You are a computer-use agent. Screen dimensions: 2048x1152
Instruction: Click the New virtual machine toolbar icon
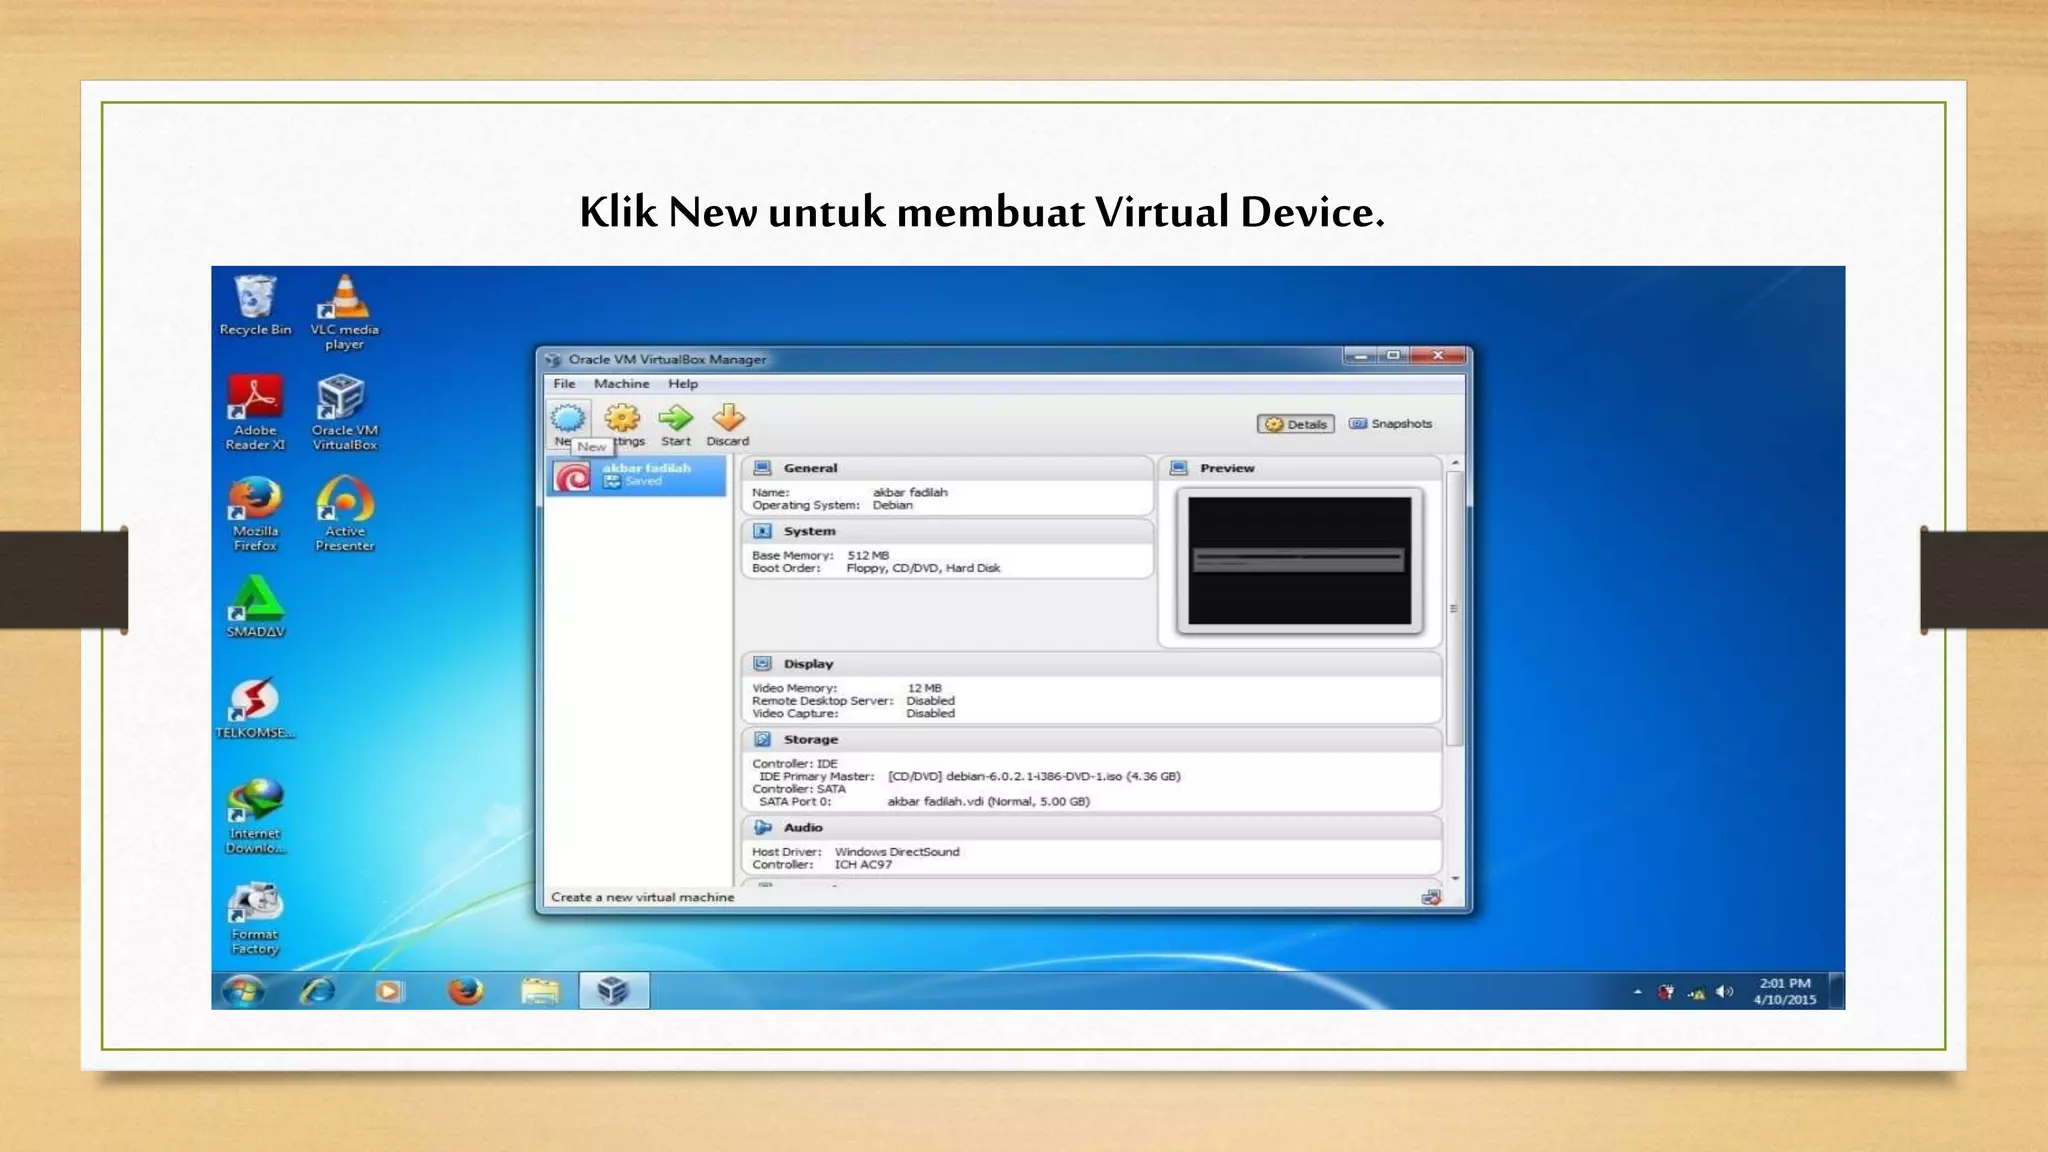click(568, 418)
